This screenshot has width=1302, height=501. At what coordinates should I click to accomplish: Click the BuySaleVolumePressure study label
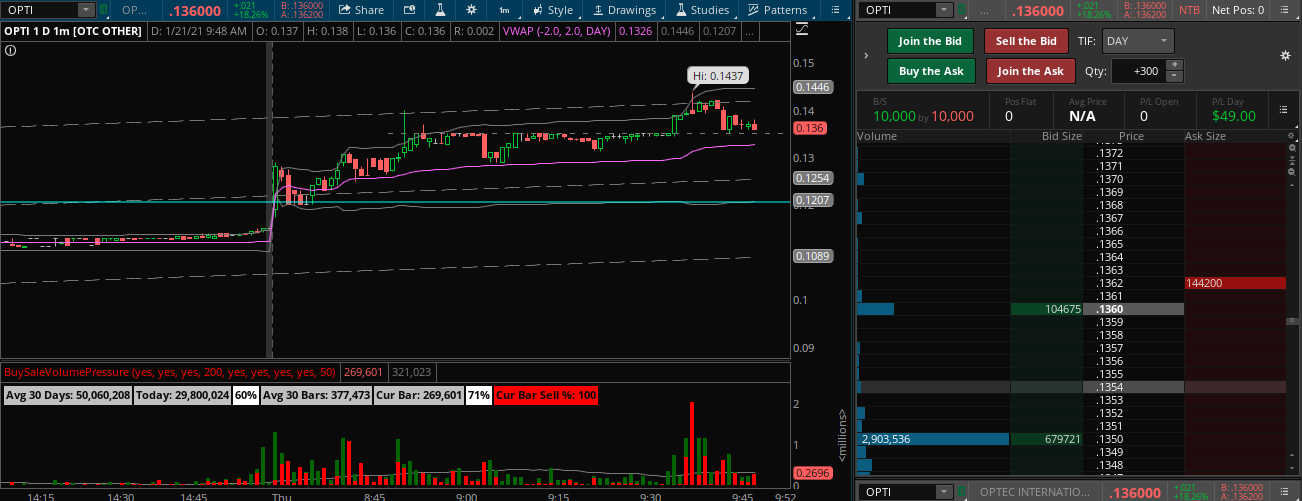(x=169, y=372)
